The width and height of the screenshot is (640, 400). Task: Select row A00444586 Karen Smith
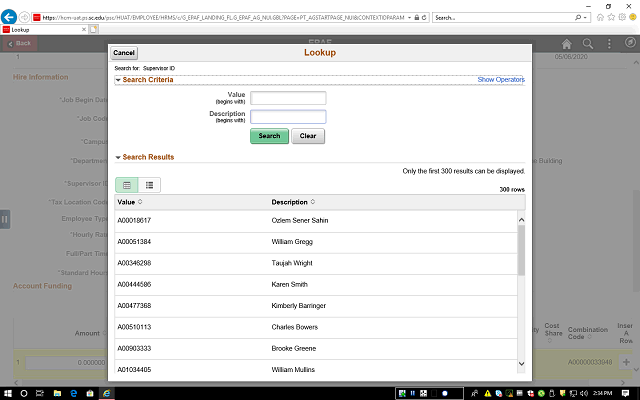(316, 284)
